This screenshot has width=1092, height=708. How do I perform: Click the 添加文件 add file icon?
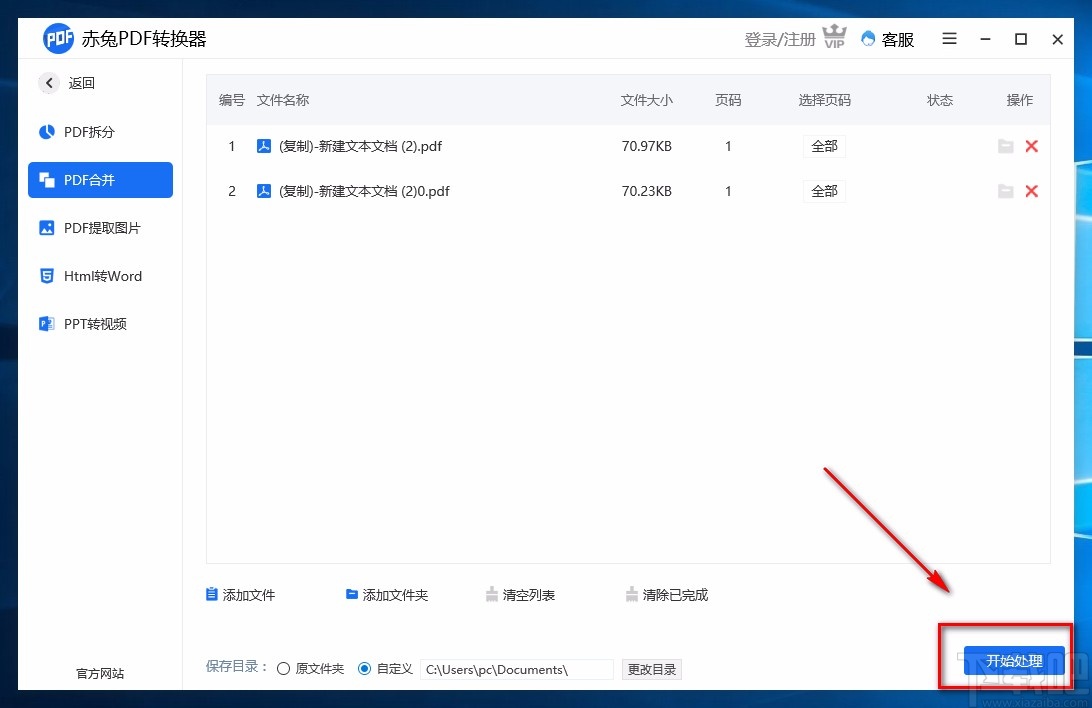pos(214,594)
